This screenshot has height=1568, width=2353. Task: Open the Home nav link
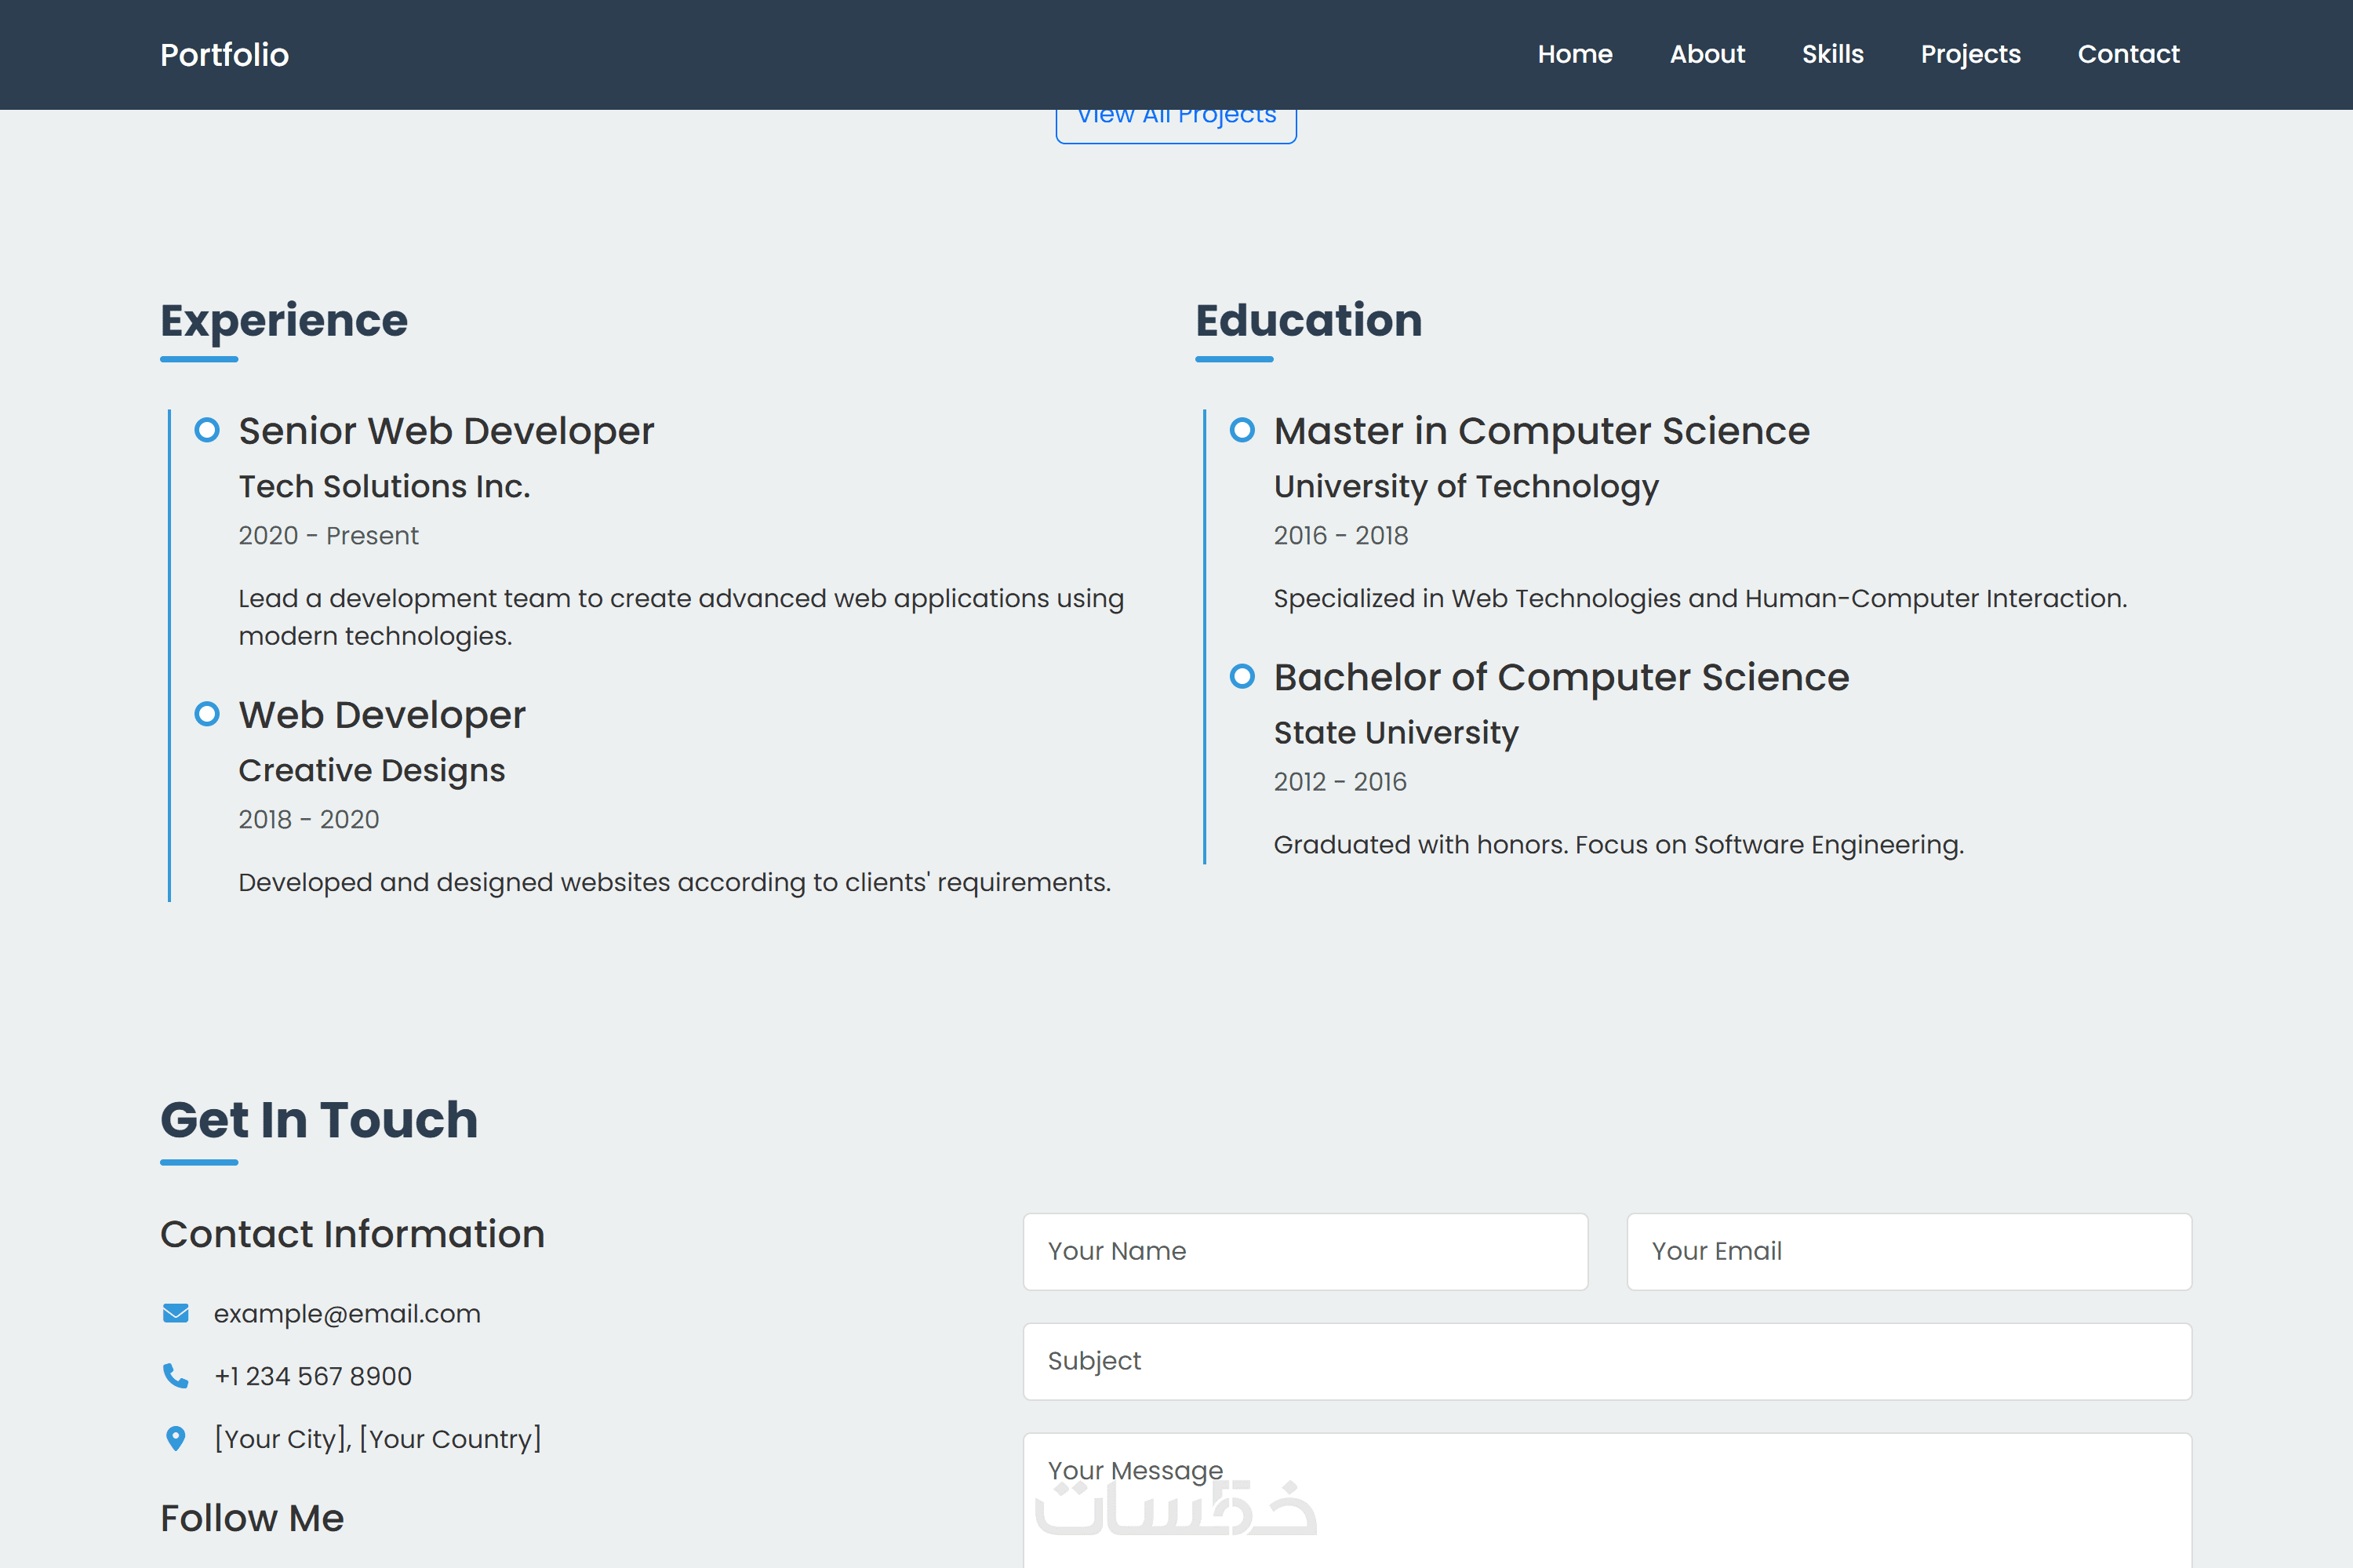point(1574,54)
